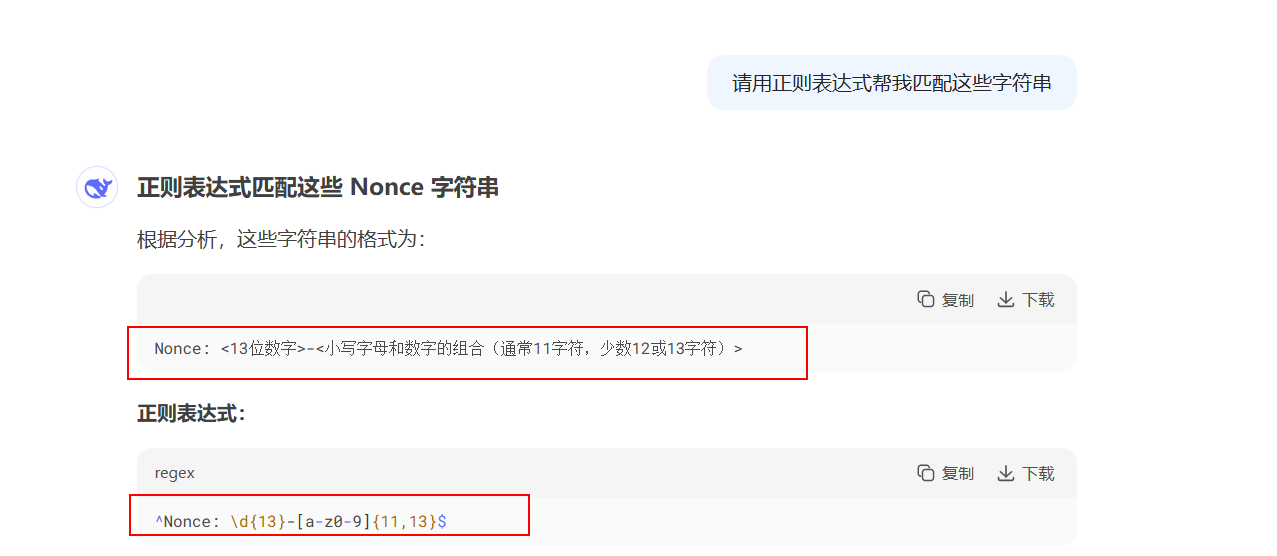Click the download arrow icon in the regex block header

pyautogui.click(x=1006, y=473)
